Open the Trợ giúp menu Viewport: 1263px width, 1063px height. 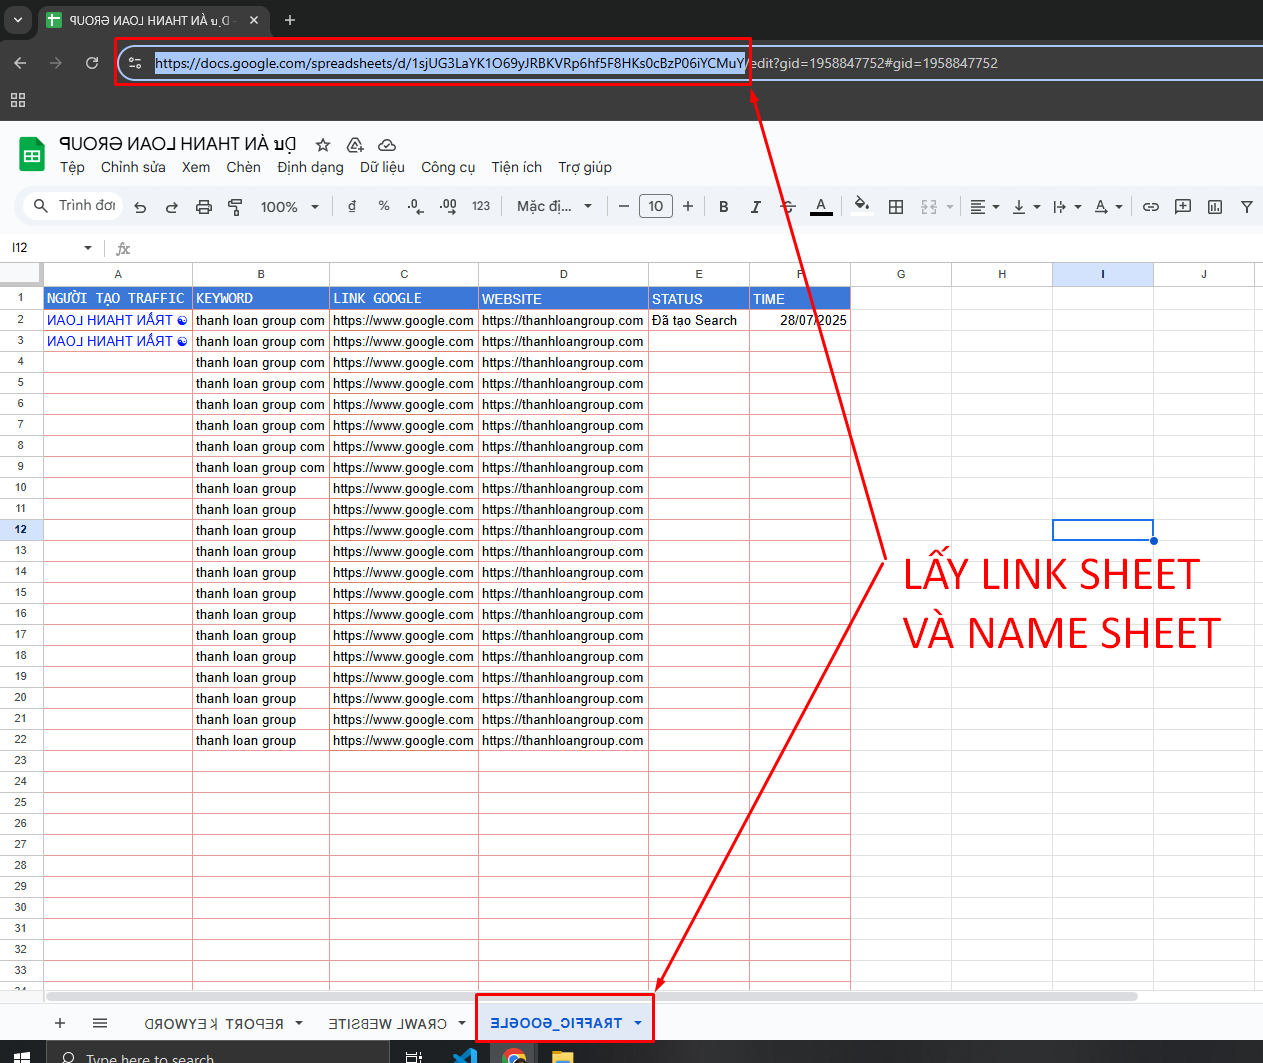(x=585, y=167)
